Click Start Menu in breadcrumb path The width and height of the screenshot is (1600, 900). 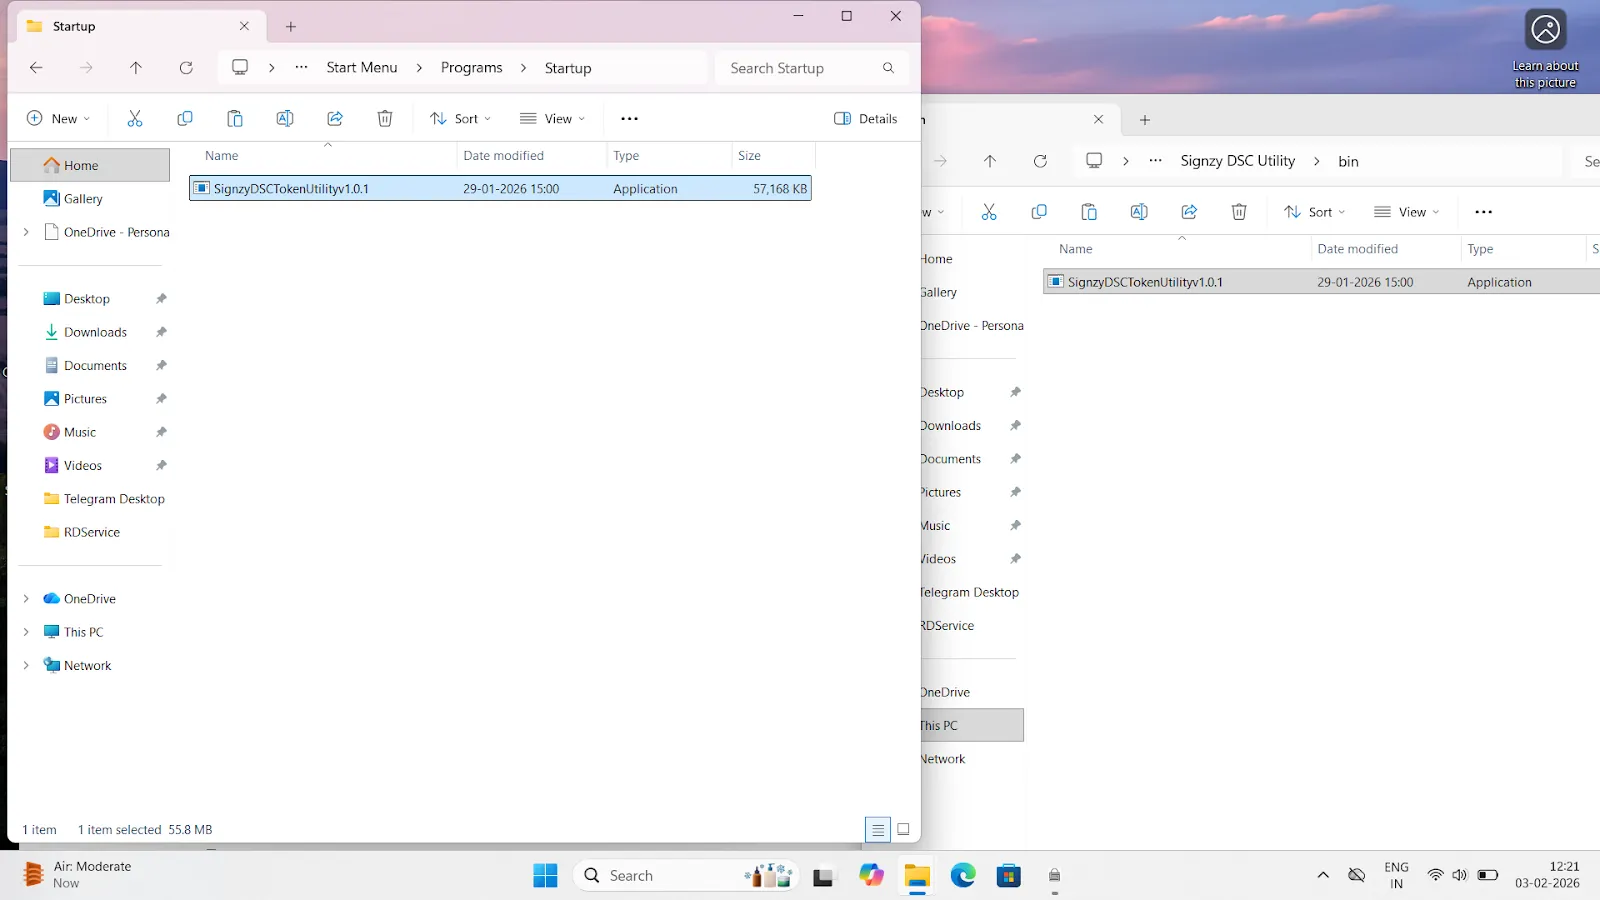[x=362, y=68]
